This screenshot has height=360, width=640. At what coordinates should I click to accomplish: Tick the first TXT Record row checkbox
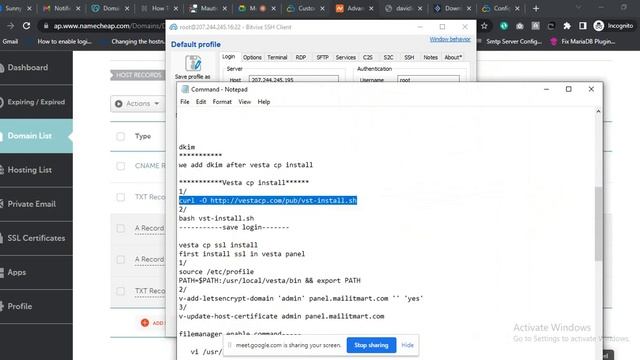(120, 197)
